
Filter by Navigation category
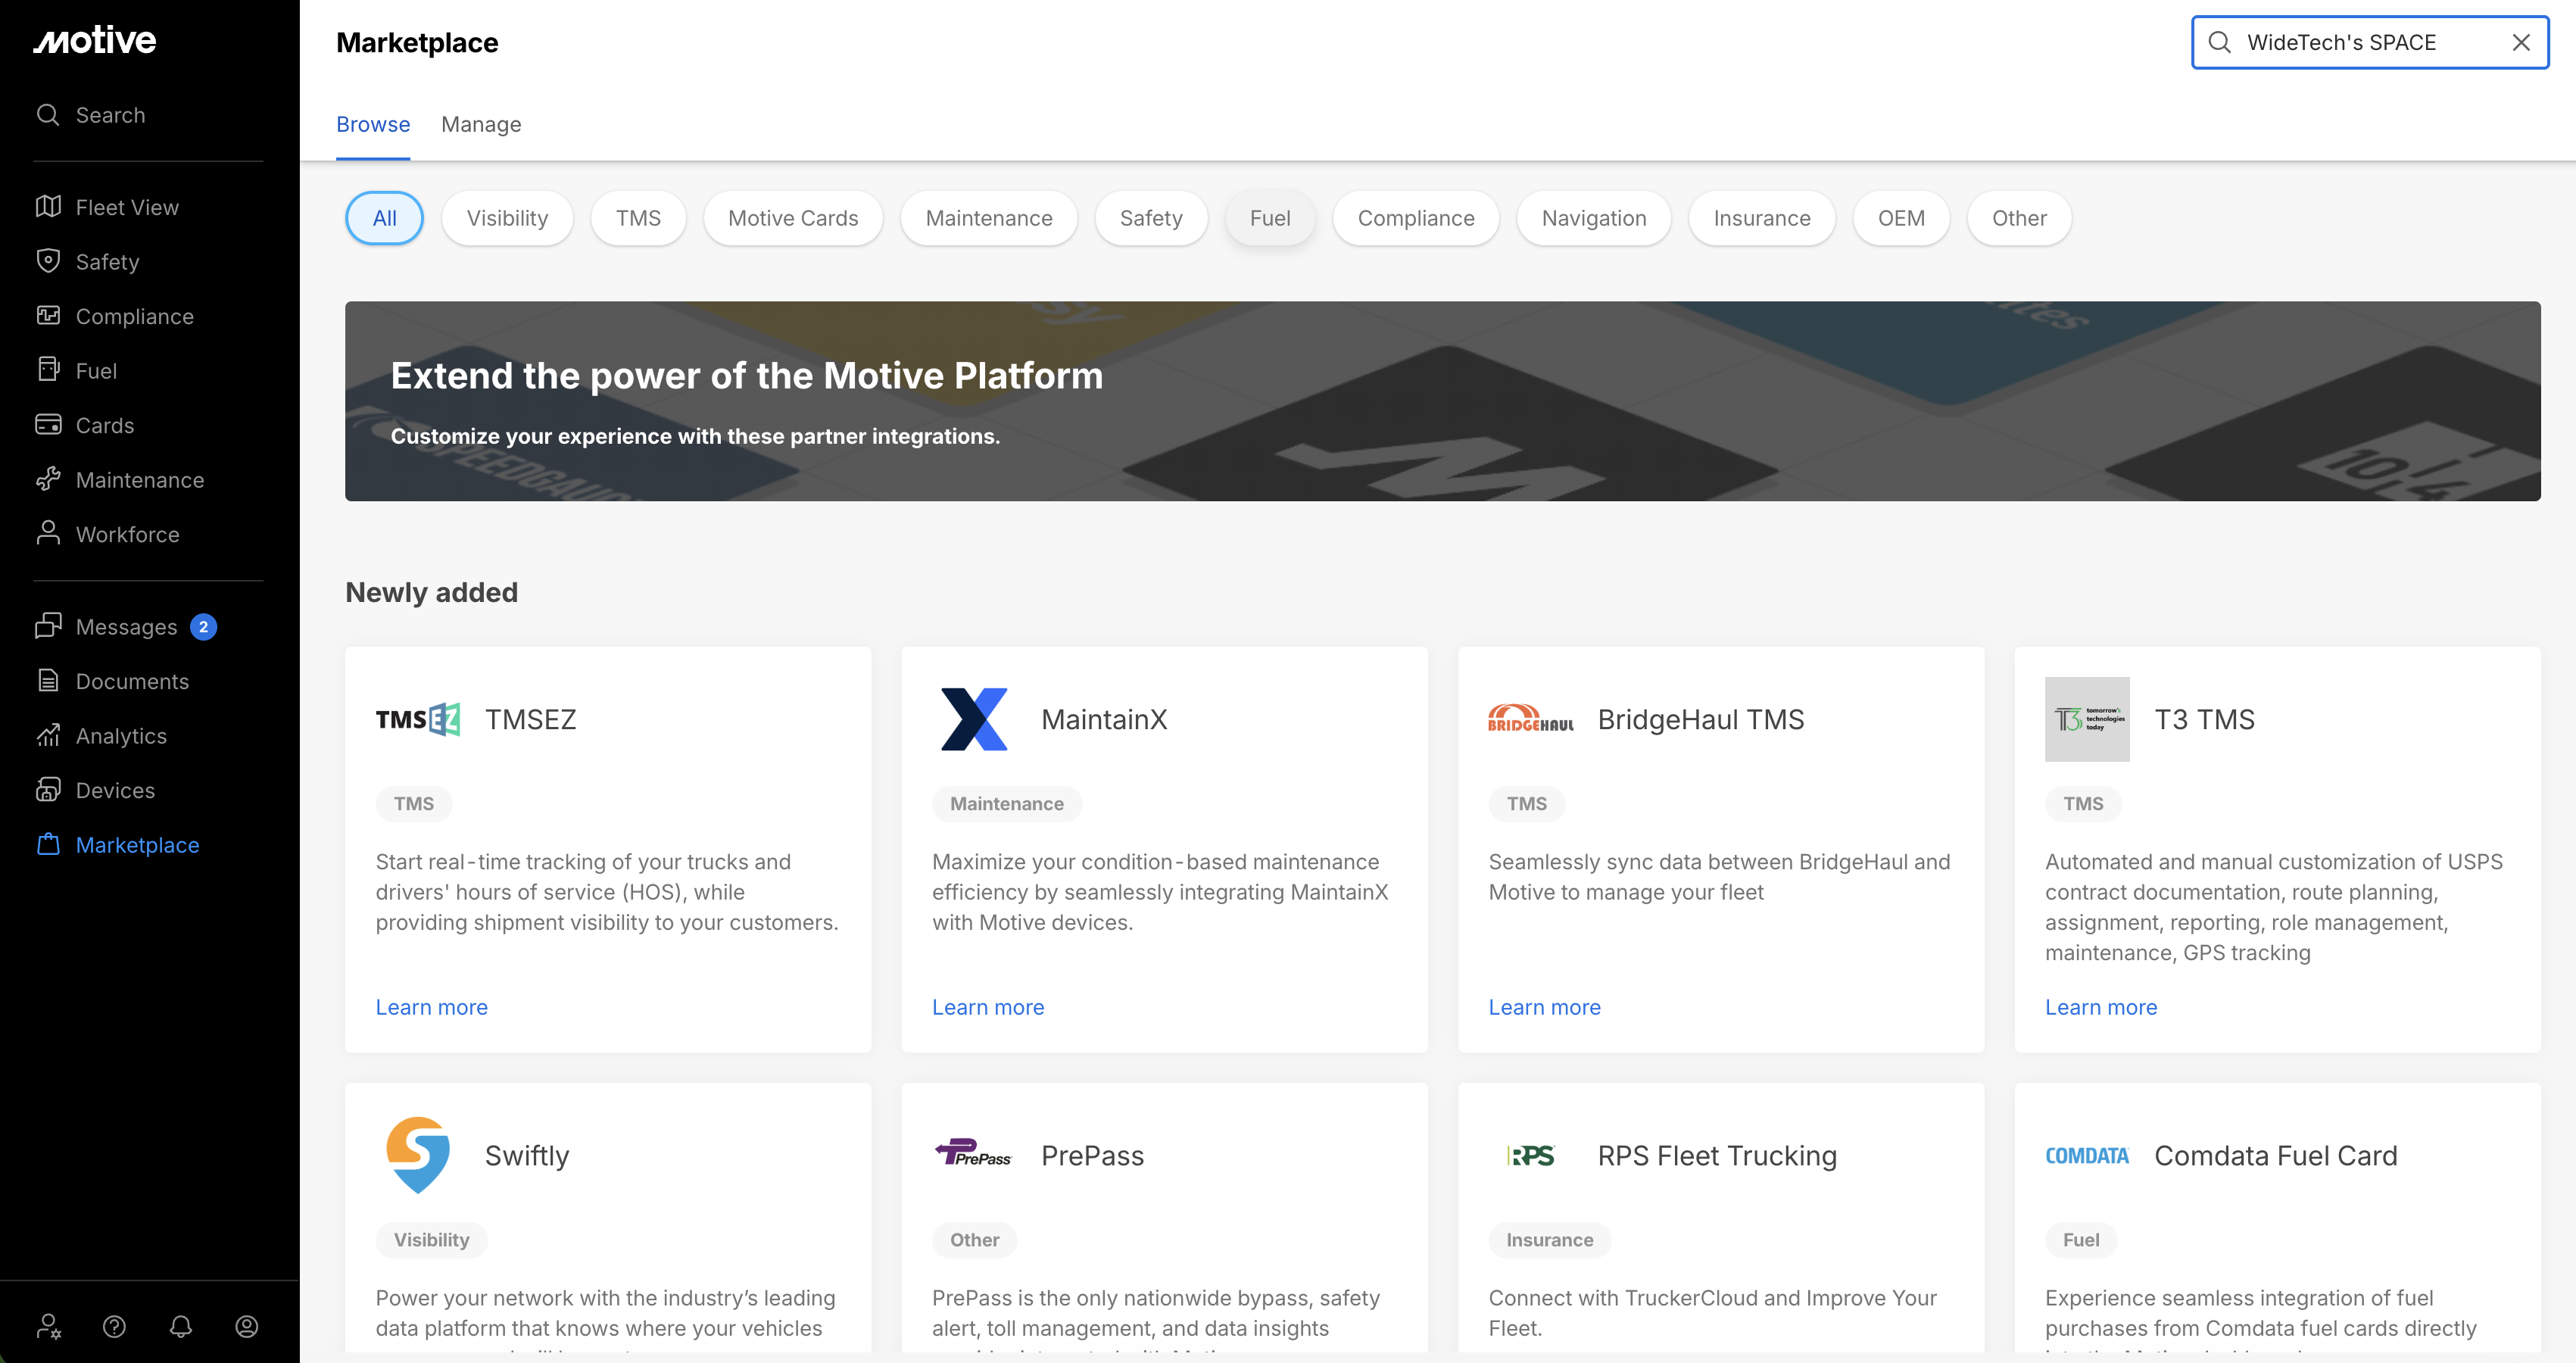pyautogui.click(x=1594, y=218)
